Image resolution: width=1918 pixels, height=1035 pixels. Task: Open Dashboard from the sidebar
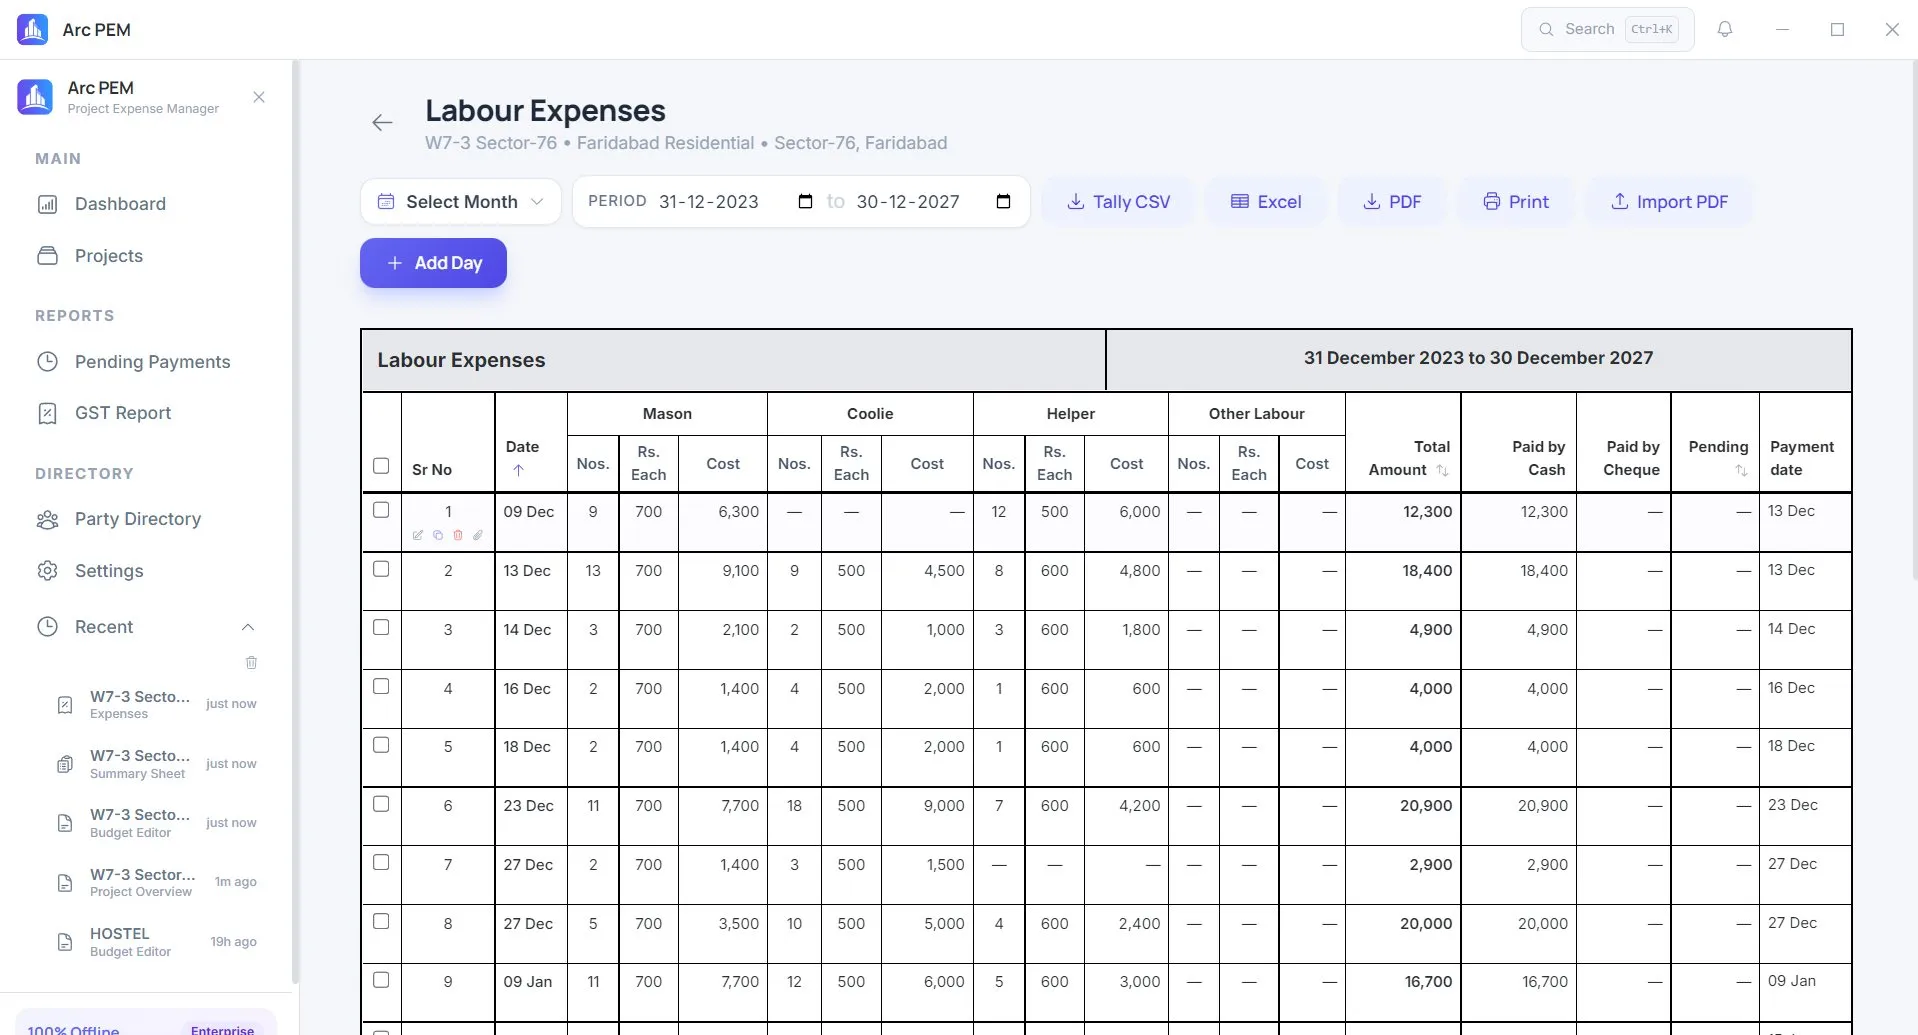pyautogui.click(x=147, y=204)
